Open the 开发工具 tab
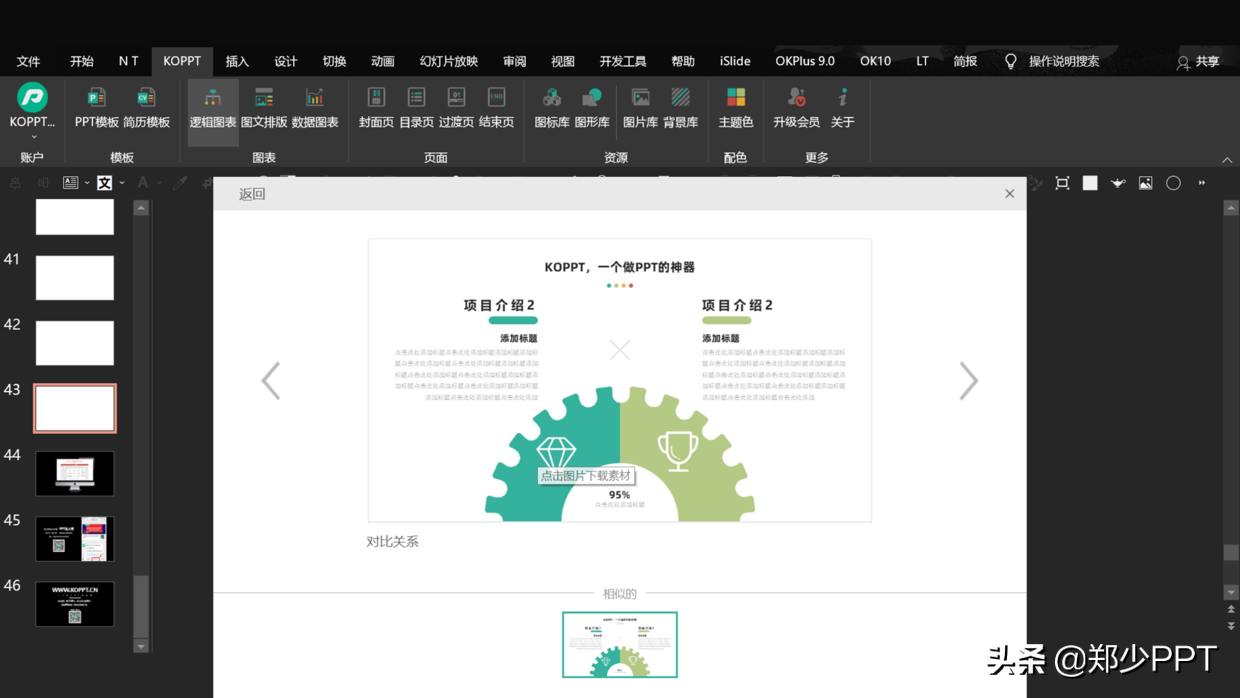 [623, 62]
